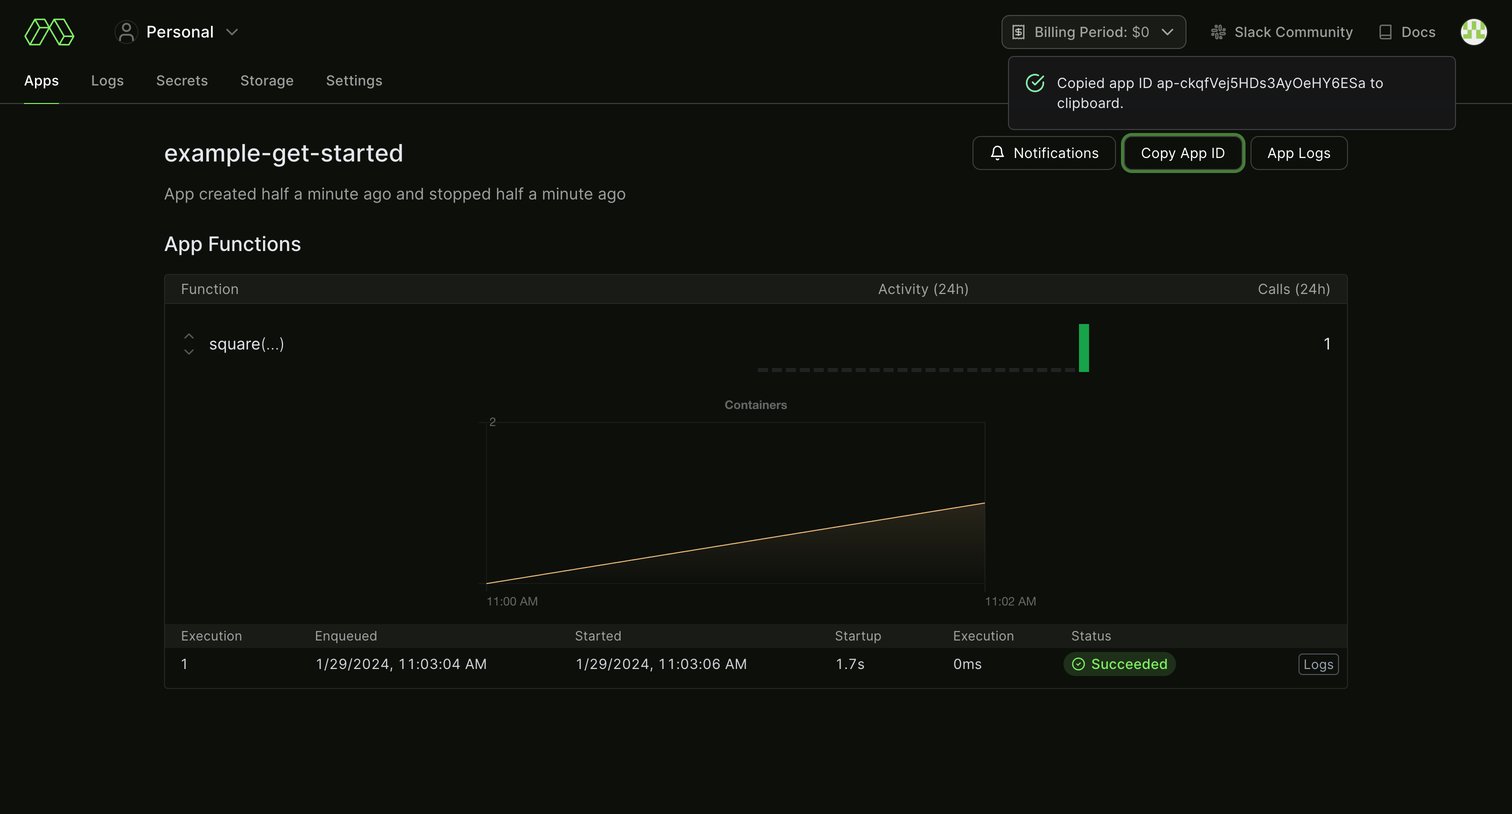Image resolution: width=1512 pixels, height=814 pixels.
Task: Collapse the square(...) function row expander
Action: (x=189, y=344)
